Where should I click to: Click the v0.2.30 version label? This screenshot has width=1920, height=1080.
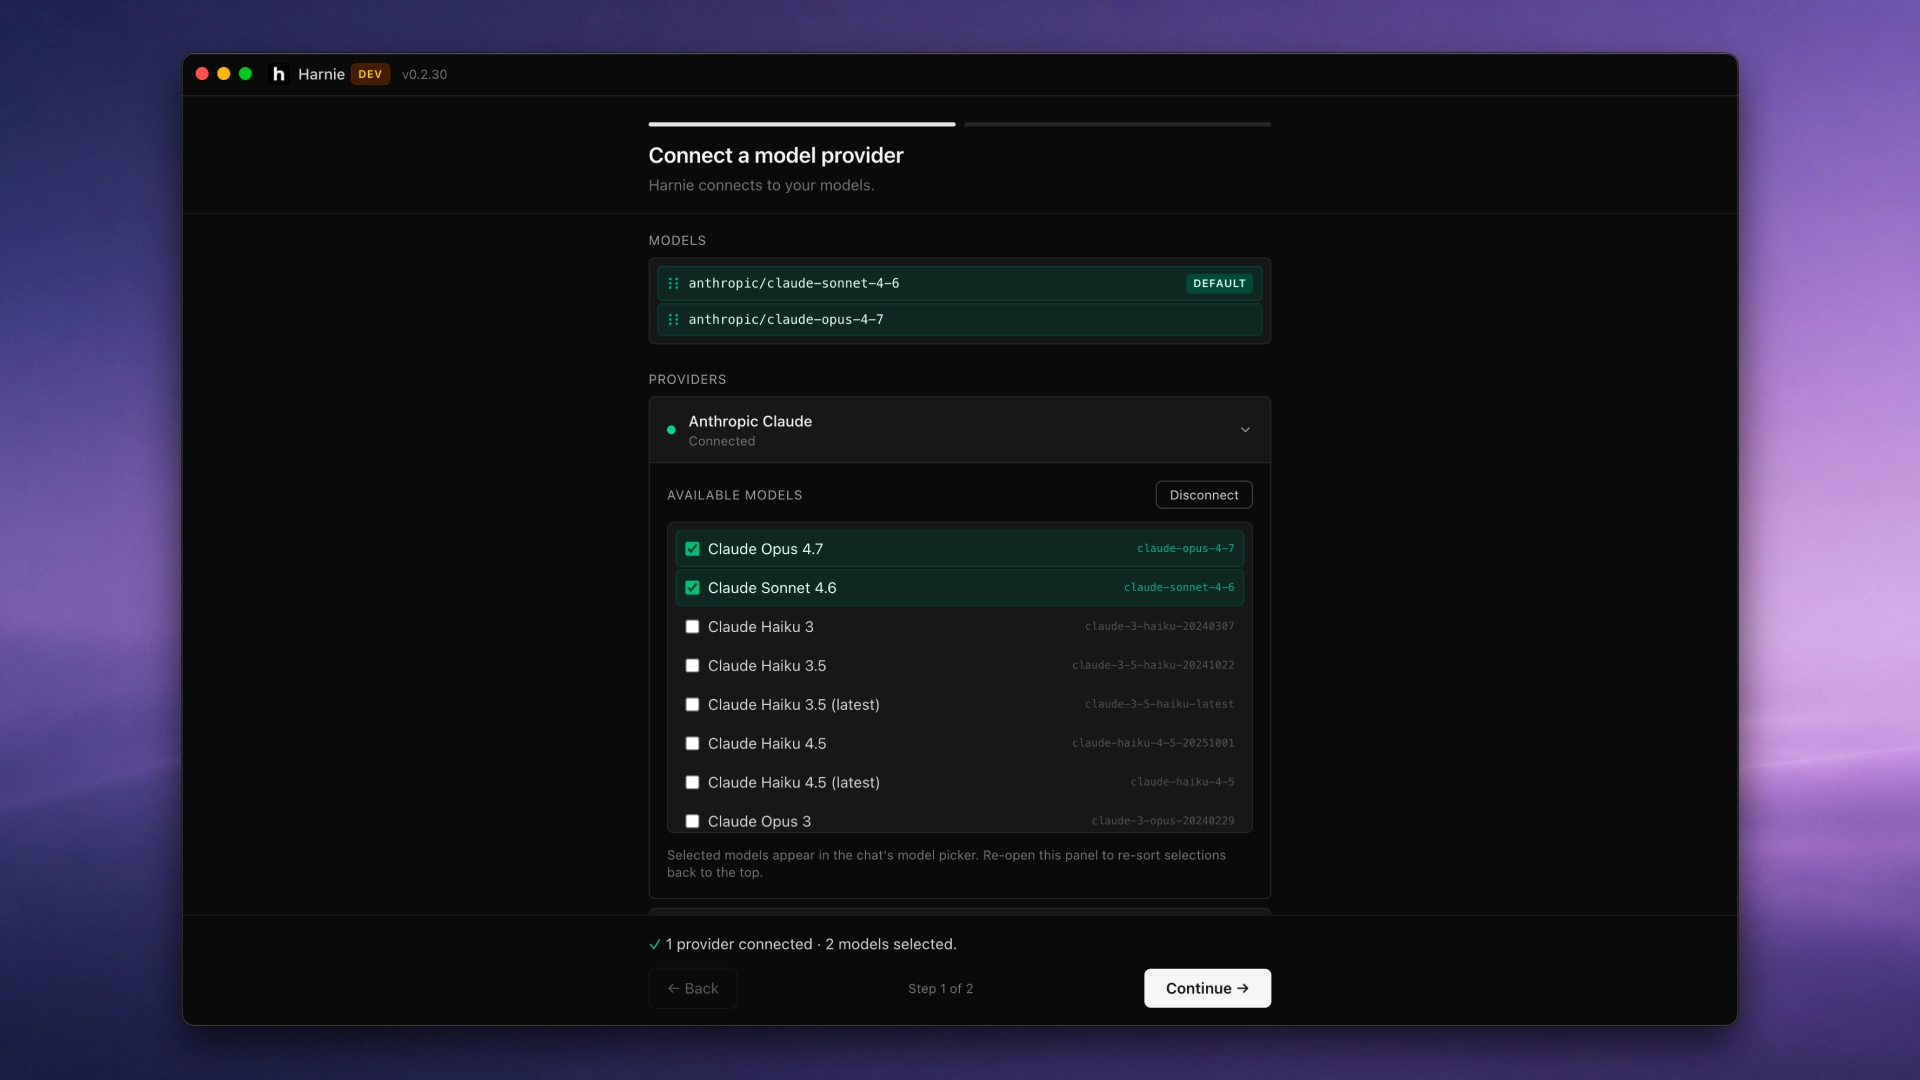tap(424, 75)
